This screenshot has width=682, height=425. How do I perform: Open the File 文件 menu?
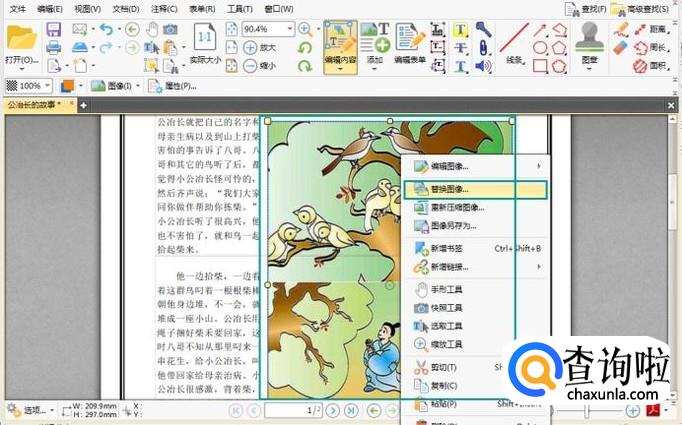[17, 9]
